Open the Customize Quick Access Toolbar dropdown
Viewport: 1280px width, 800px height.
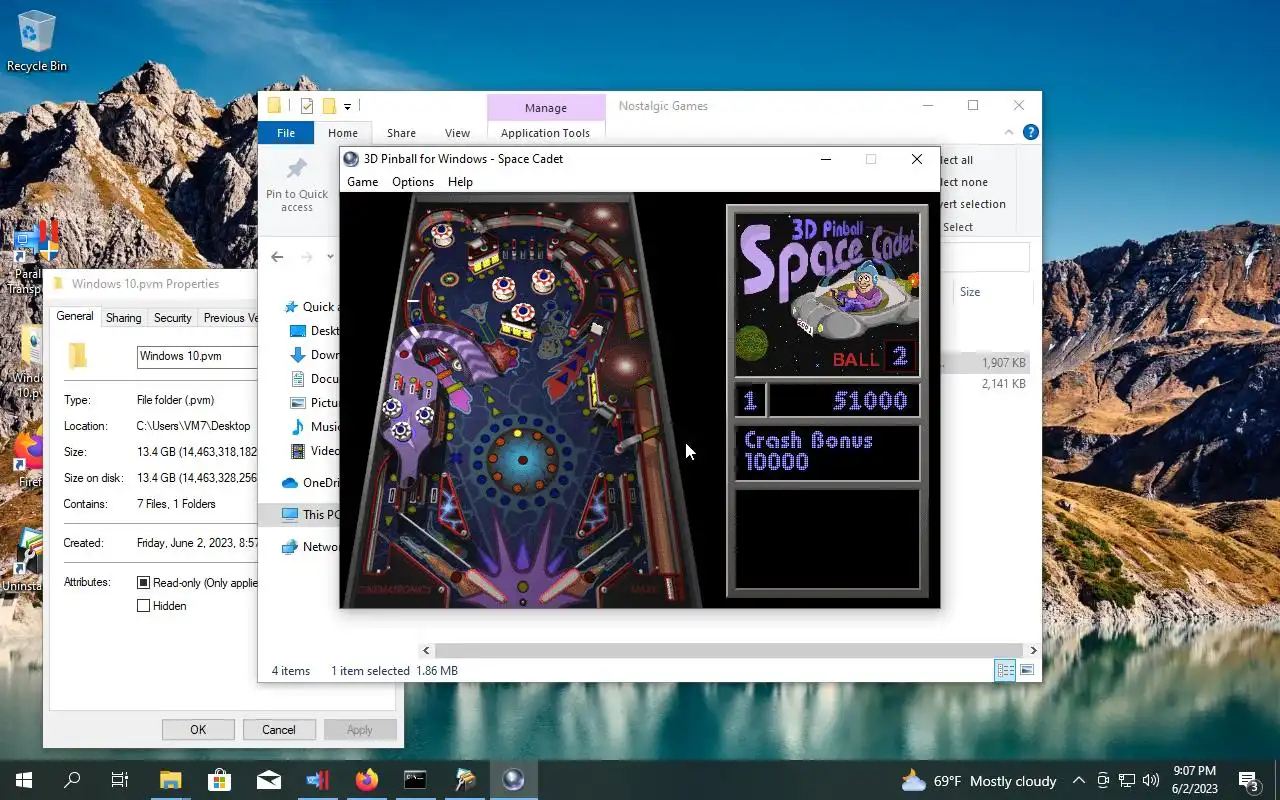(347, 107)
